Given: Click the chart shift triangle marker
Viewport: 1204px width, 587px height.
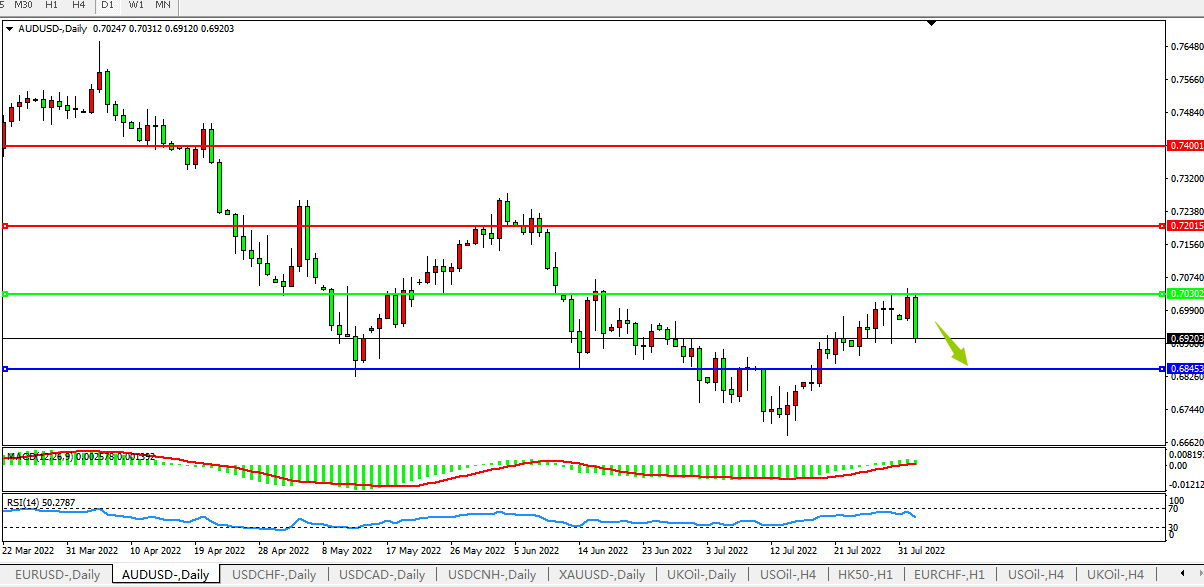Looking at the screenshot, I should (931, 23).
